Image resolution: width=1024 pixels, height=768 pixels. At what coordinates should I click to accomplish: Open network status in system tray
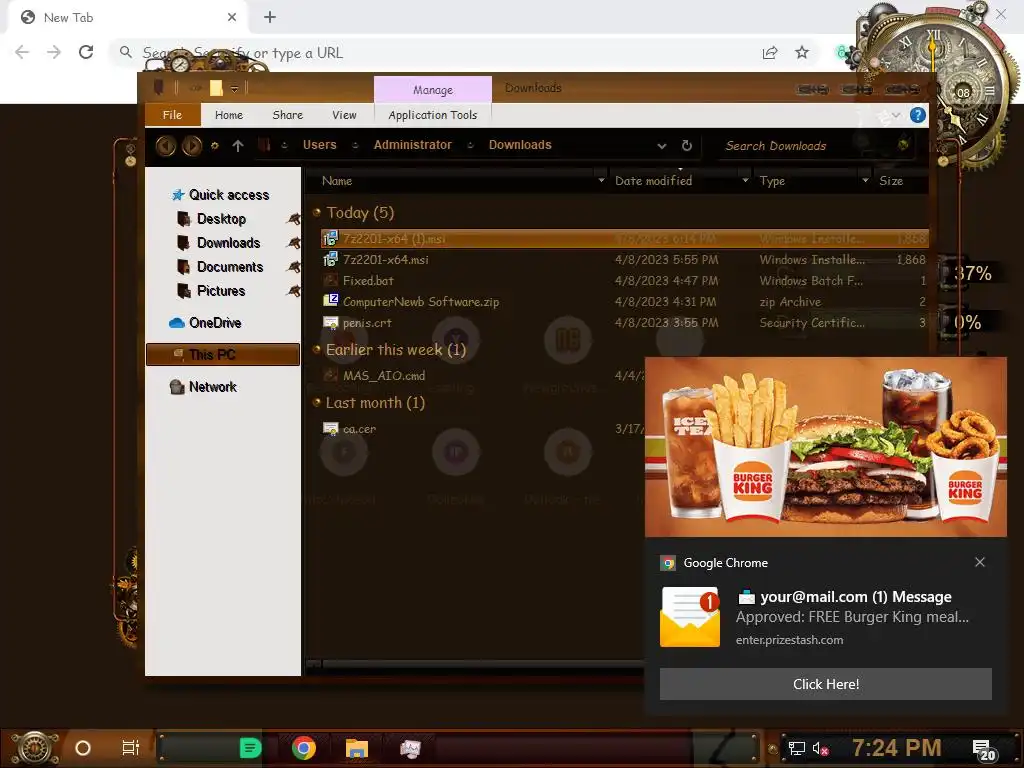point(796,748)
